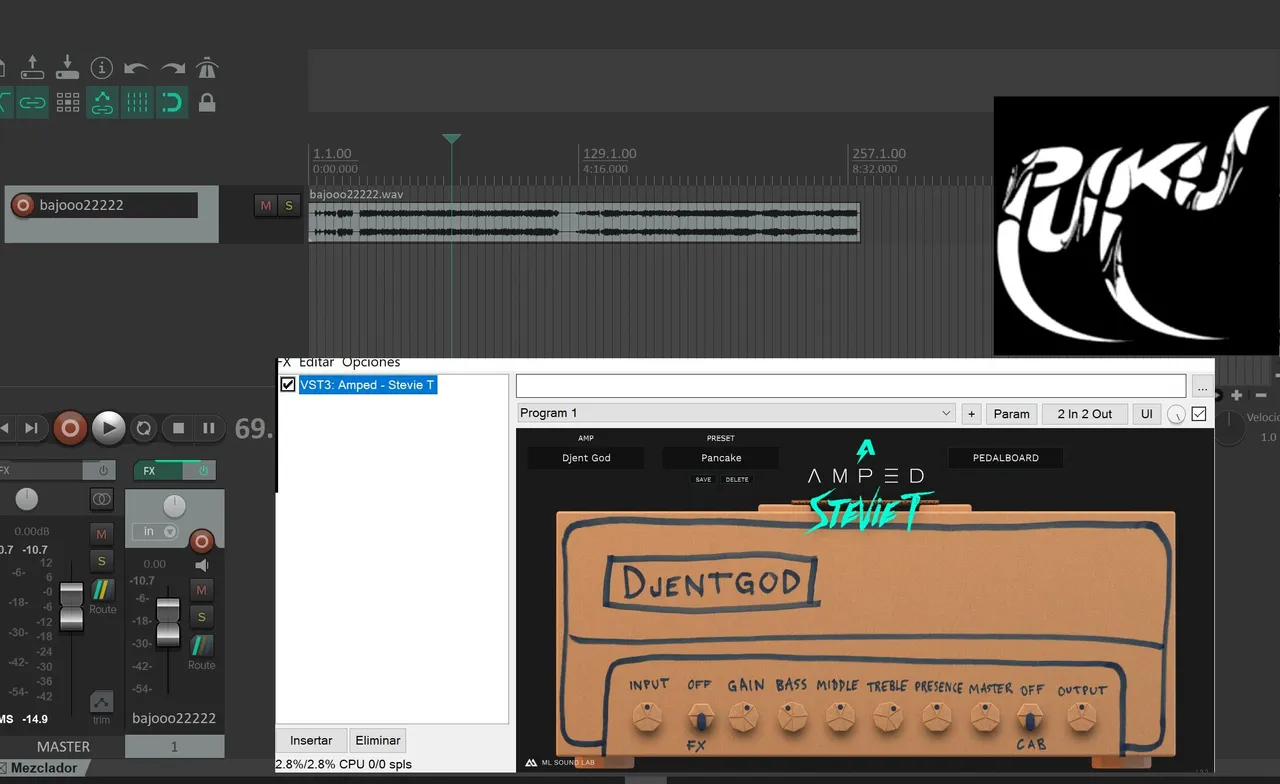Click the Param button
This screenshot has height=784, width=1280.
click(1011, 413)
